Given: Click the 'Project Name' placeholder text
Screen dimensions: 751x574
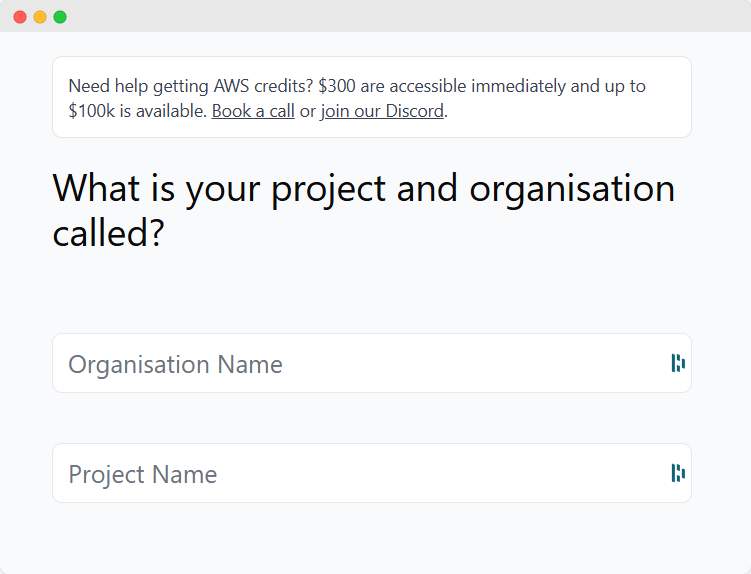Looking at the screenshot, I should pyautogui.click(x=143, y=475).
